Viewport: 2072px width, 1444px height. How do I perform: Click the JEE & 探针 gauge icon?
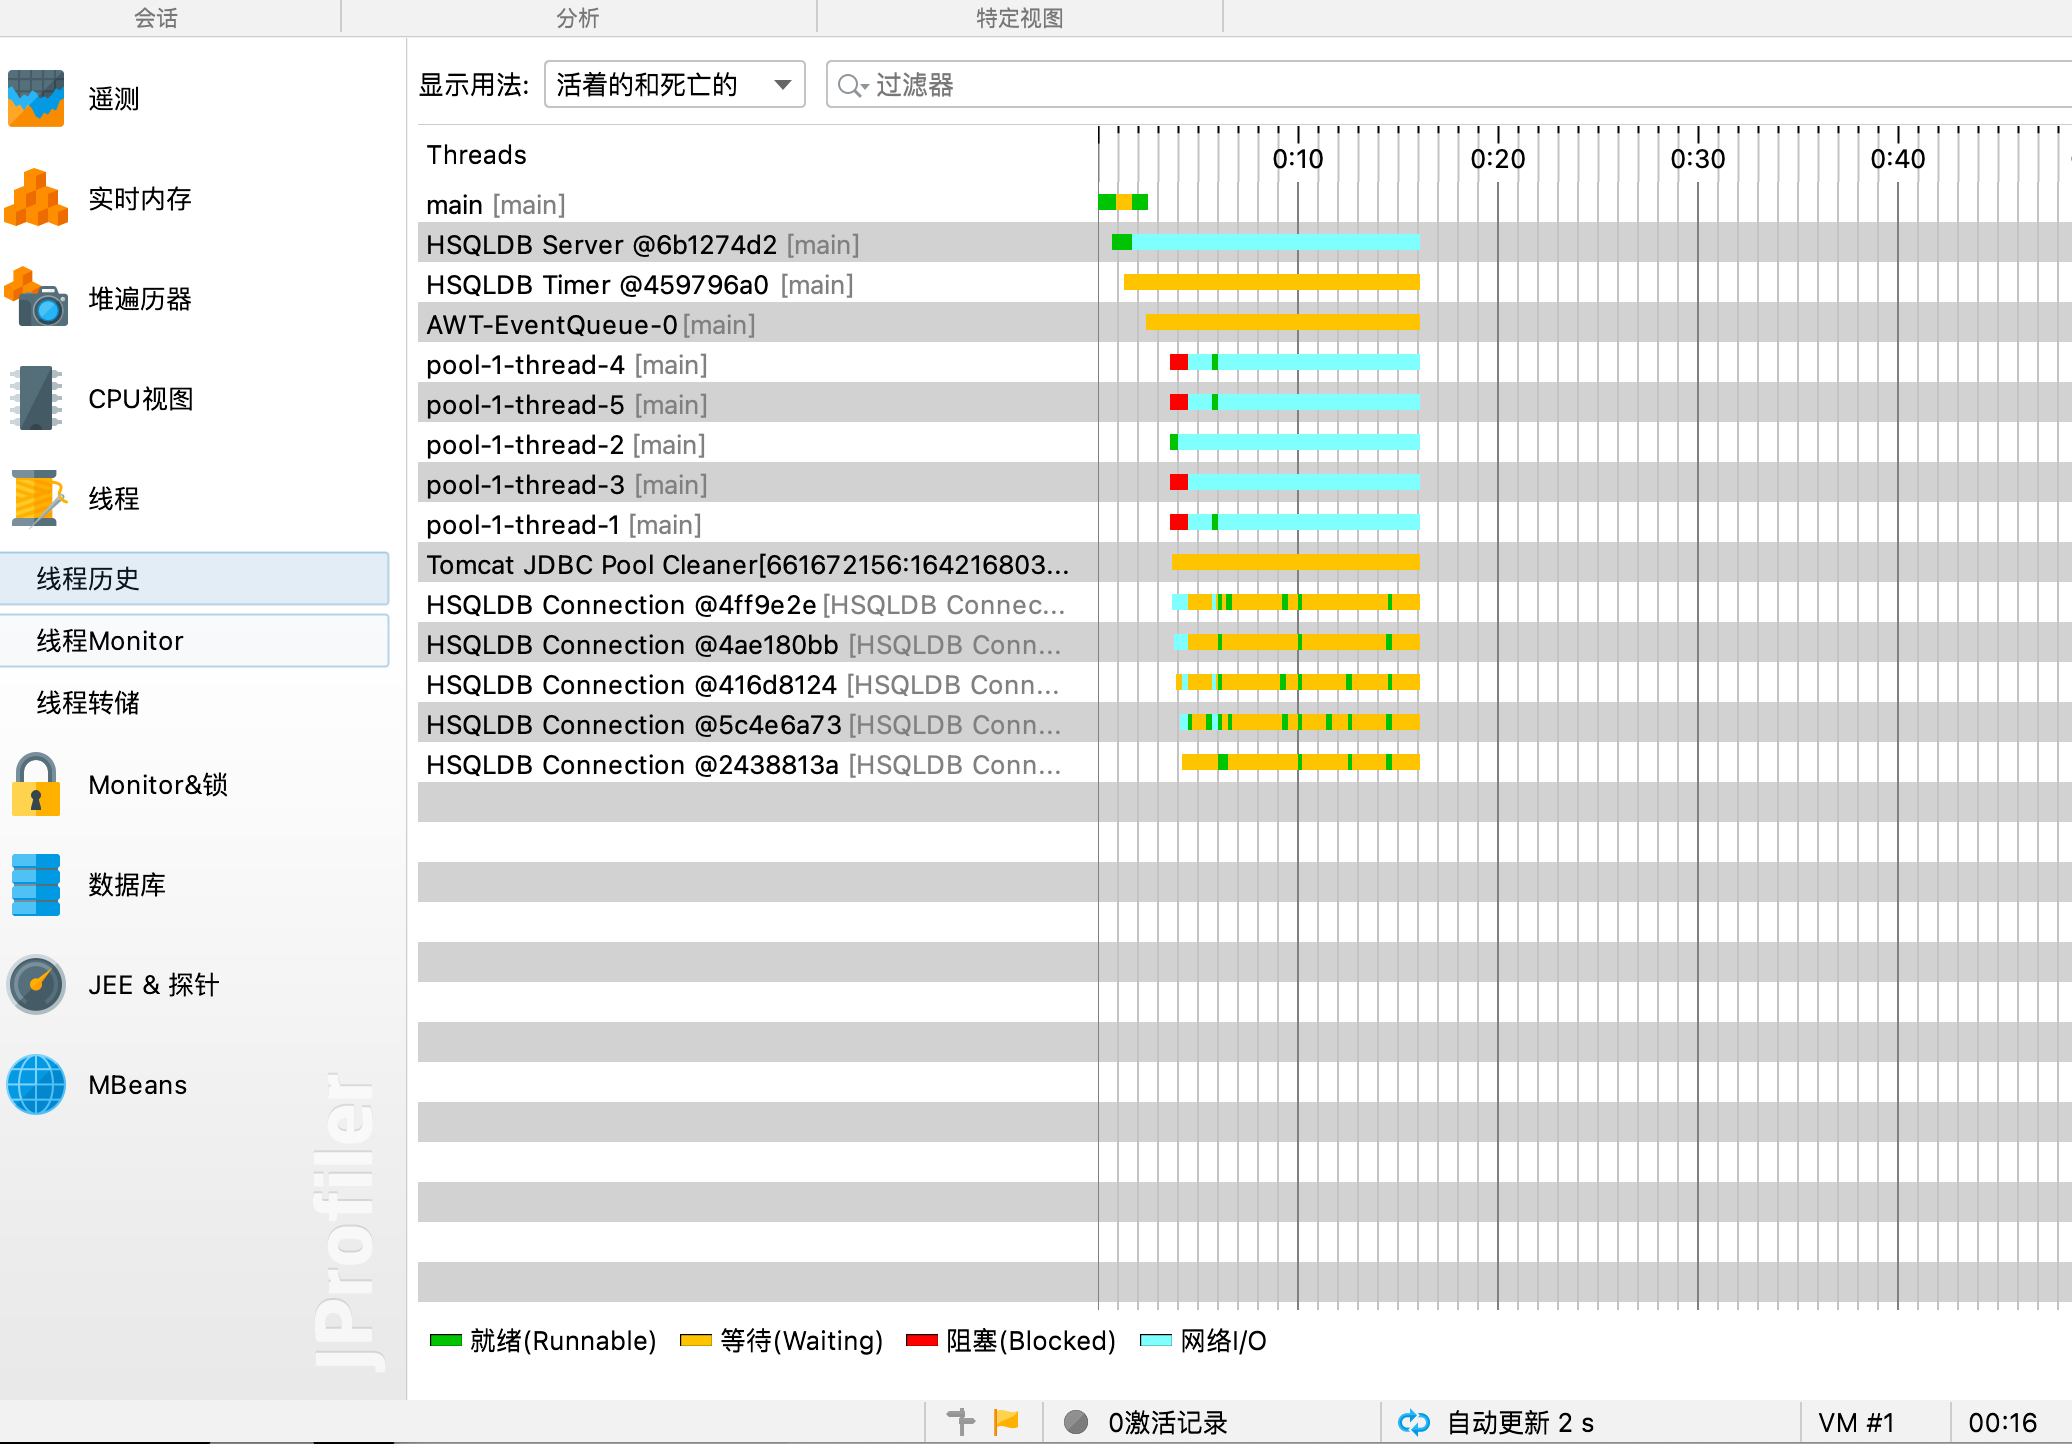pos(36,985)
